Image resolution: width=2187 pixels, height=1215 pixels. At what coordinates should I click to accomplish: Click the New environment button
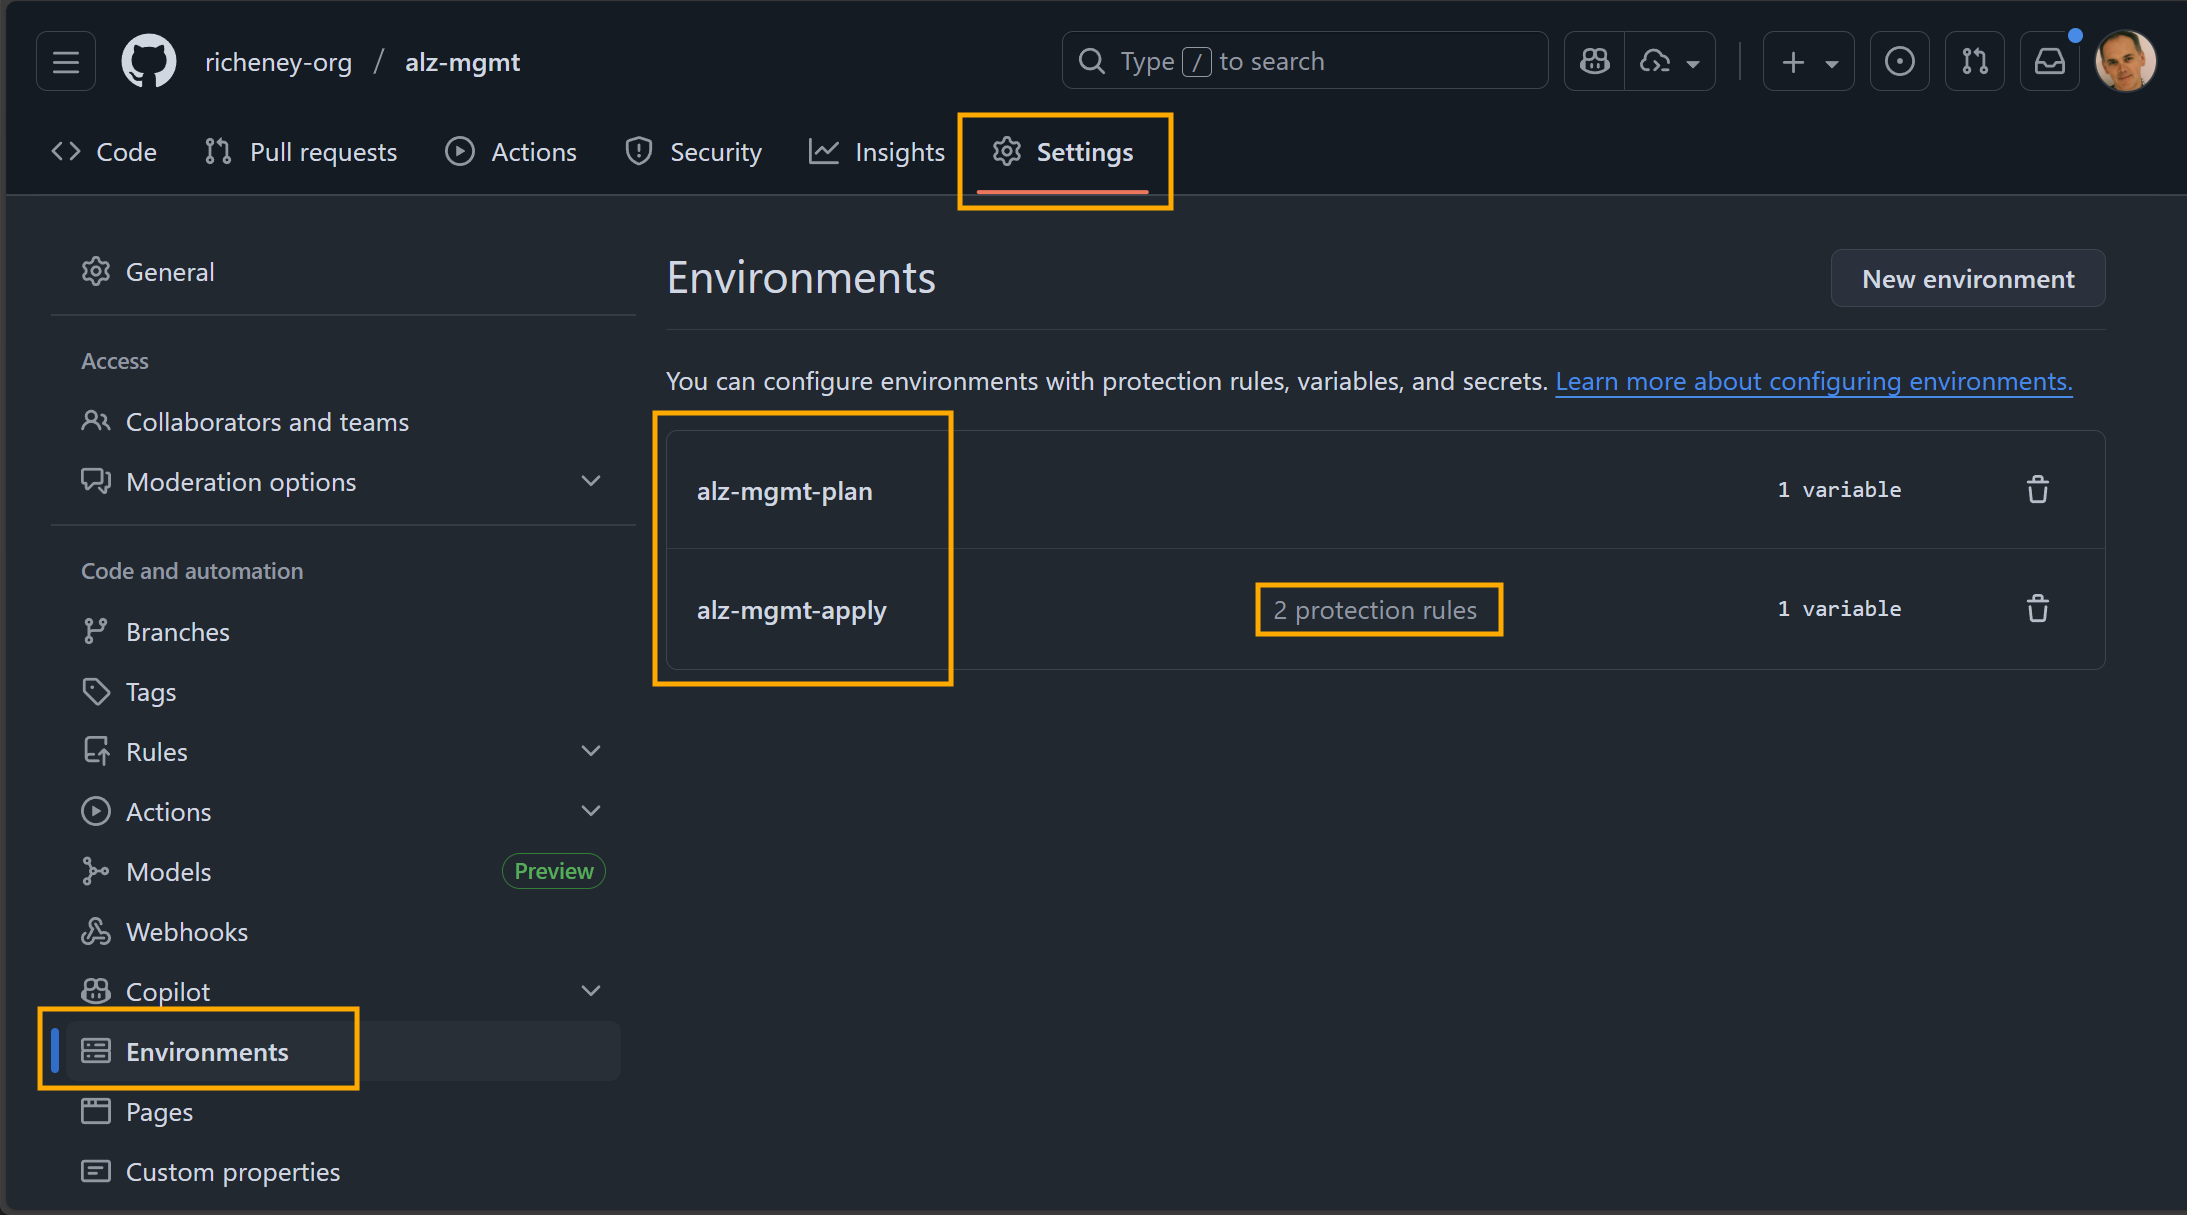(1967, 278)
